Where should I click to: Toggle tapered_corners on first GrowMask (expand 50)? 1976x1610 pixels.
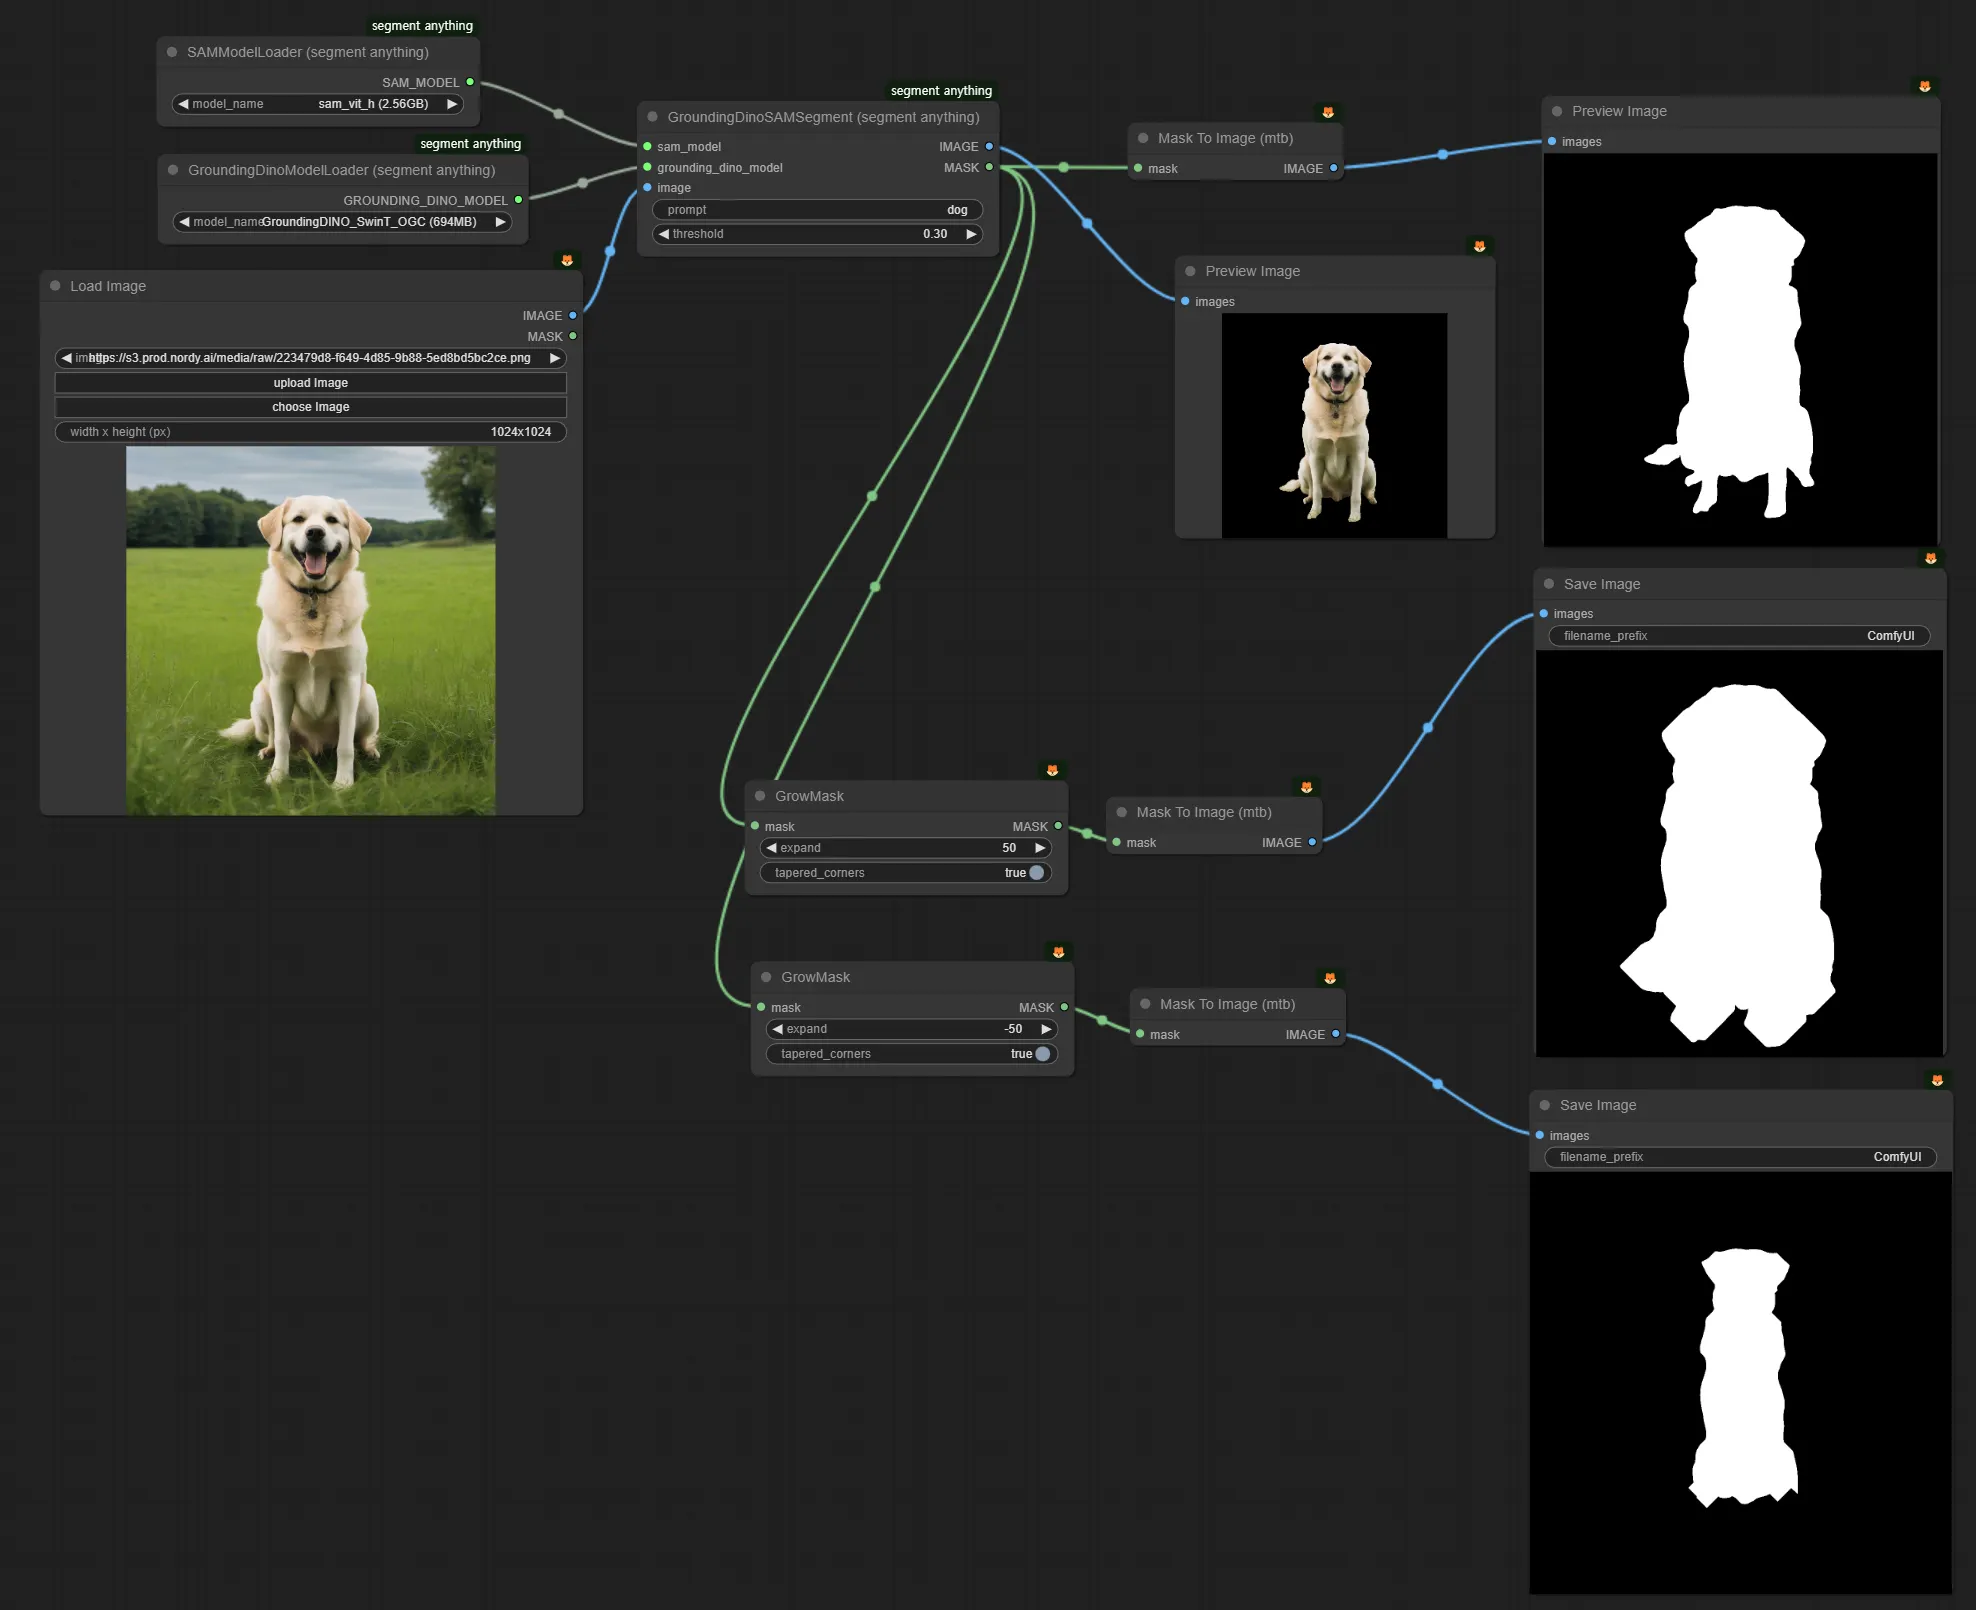pyautogui.click(x=1036, y=873)
